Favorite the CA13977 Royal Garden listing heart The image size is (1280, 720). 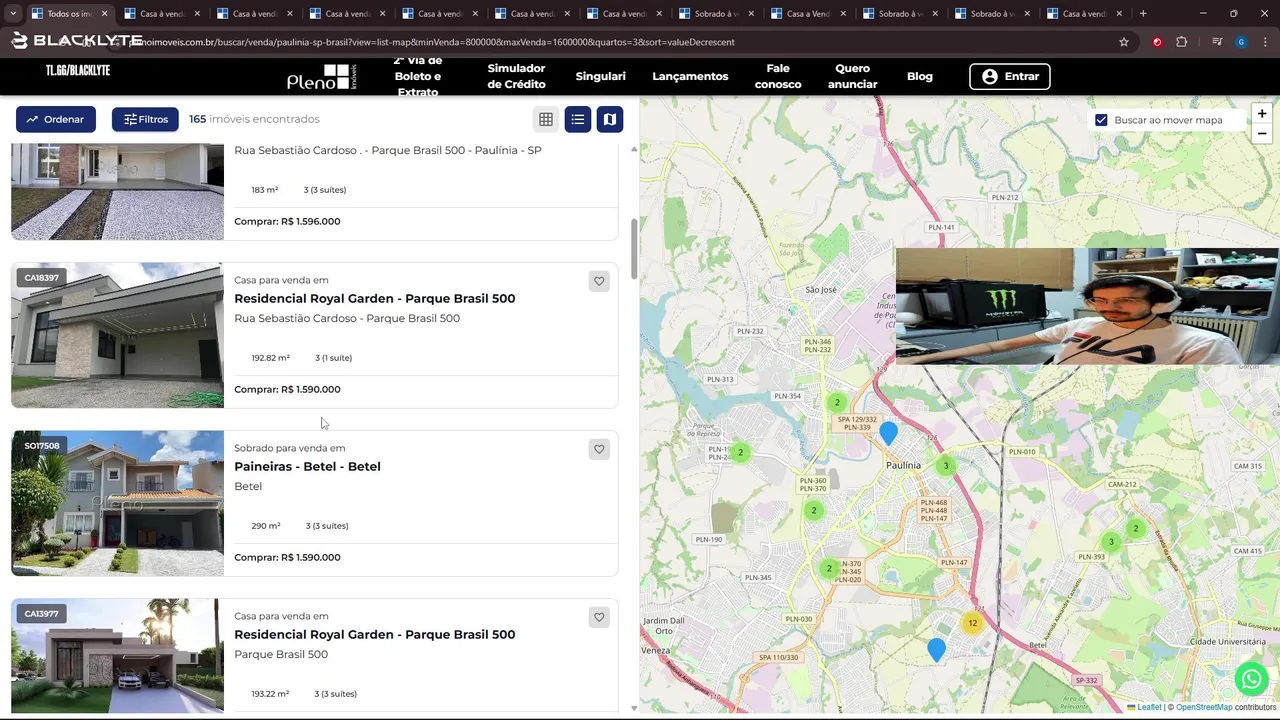[x=599, y=617]
